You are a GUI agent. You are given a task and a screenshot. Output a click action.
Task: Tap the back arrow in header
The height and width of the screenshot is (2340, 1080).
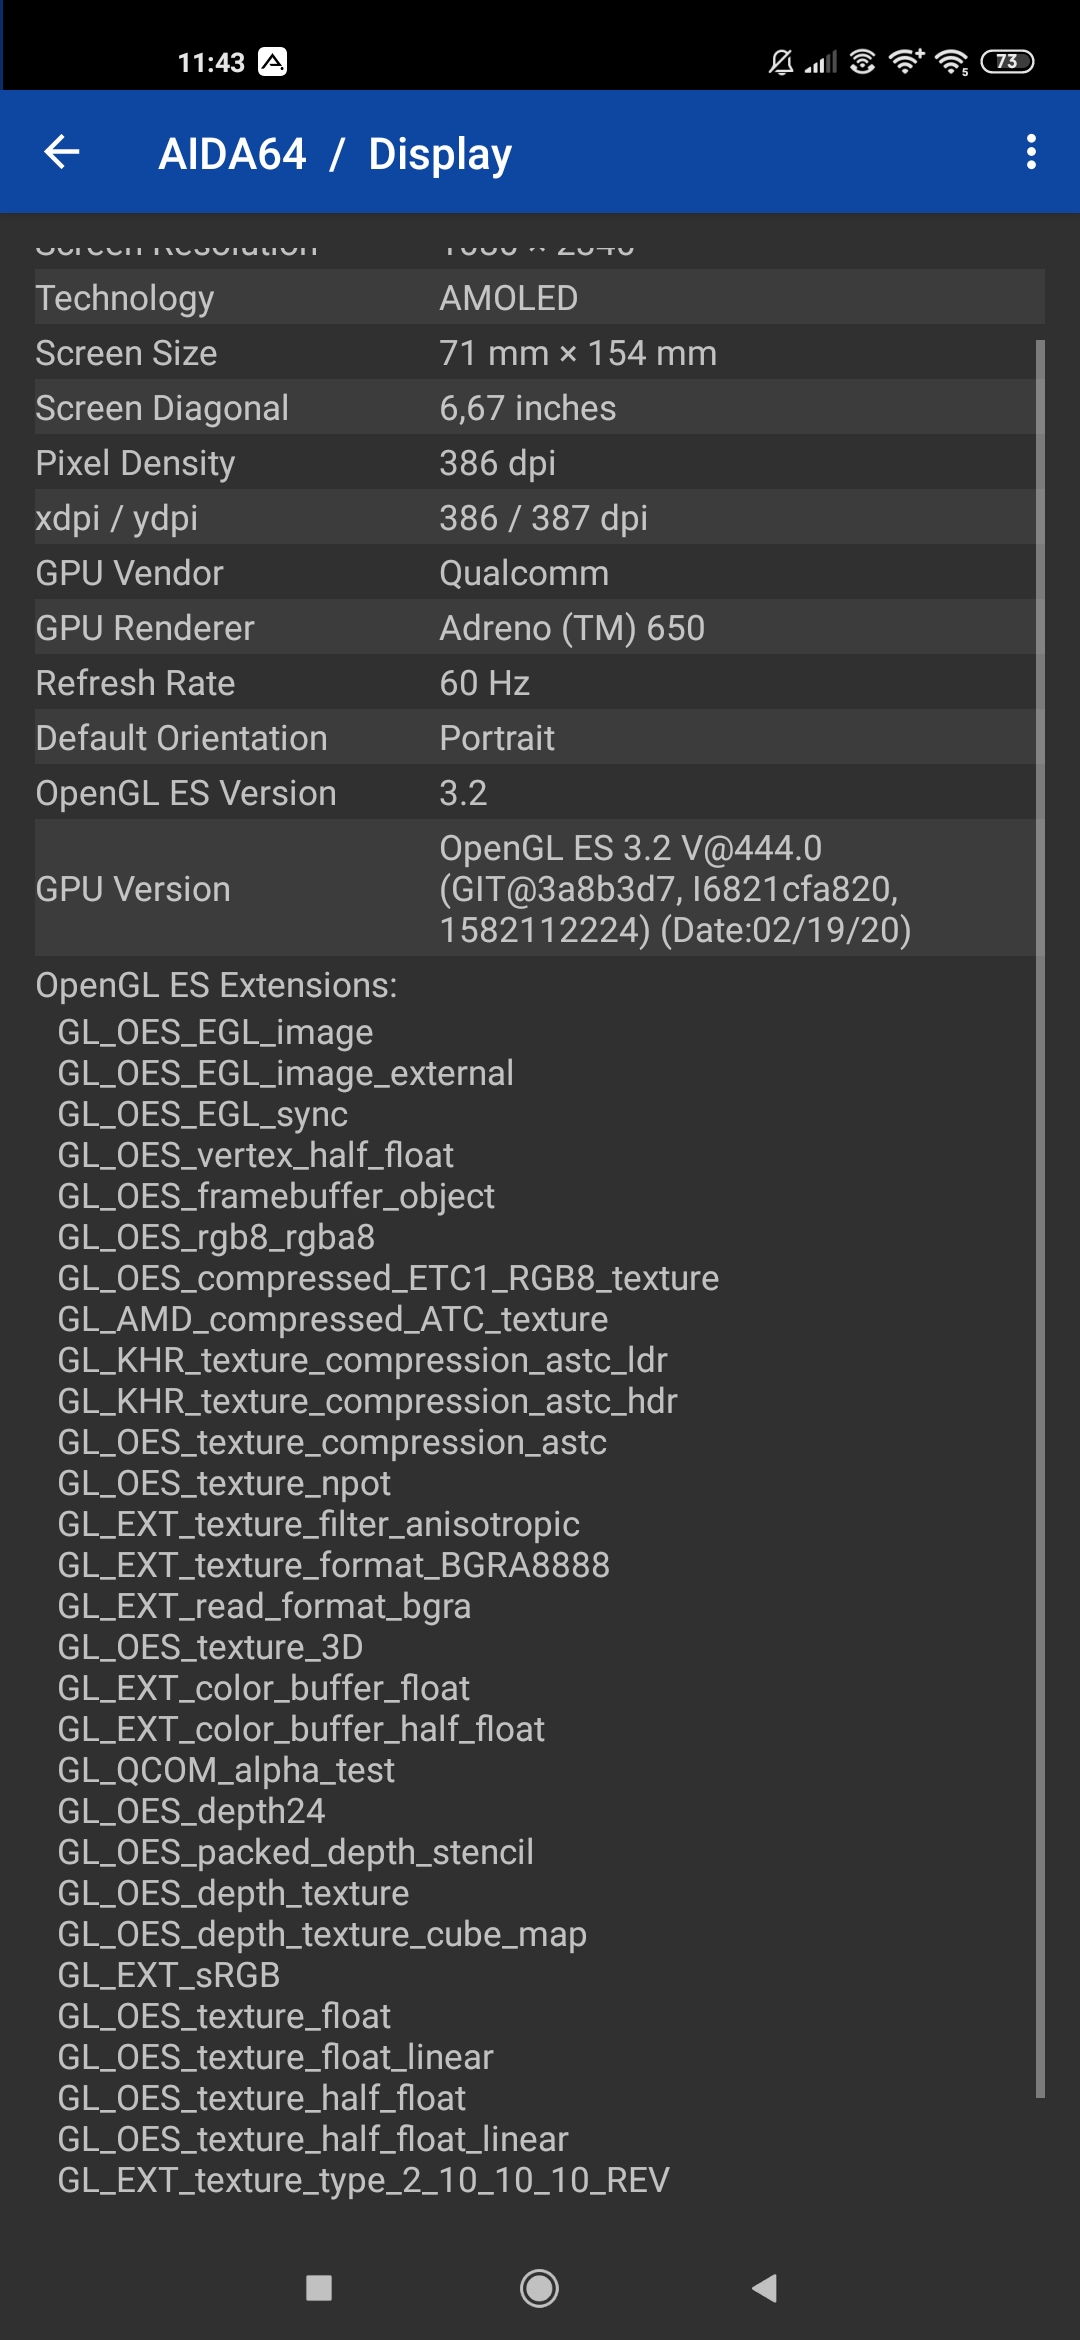(x=62, y=153)
